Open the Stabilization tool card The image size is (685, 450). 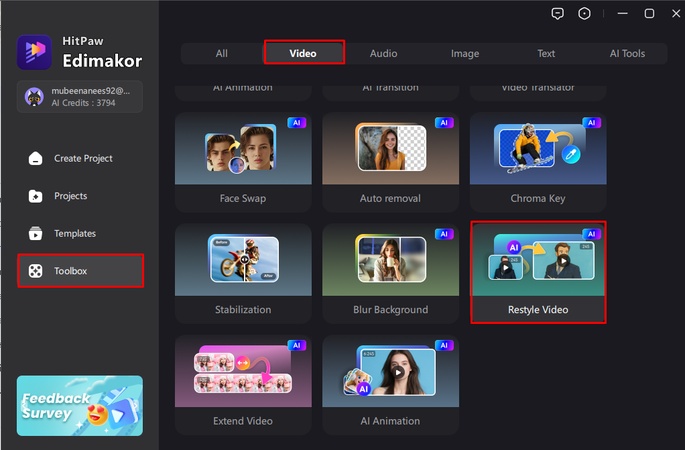point(243,273)
